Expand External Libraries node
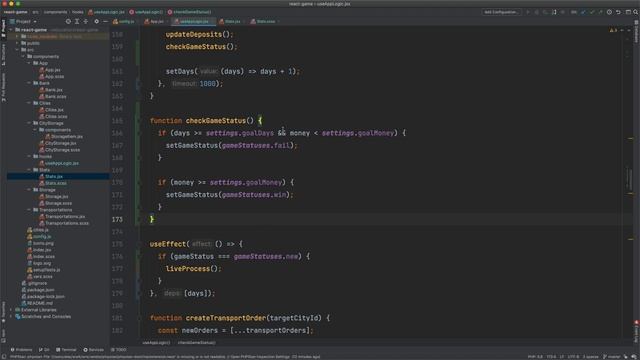Screen dimensions: 640x360 (x=11, y=310)
